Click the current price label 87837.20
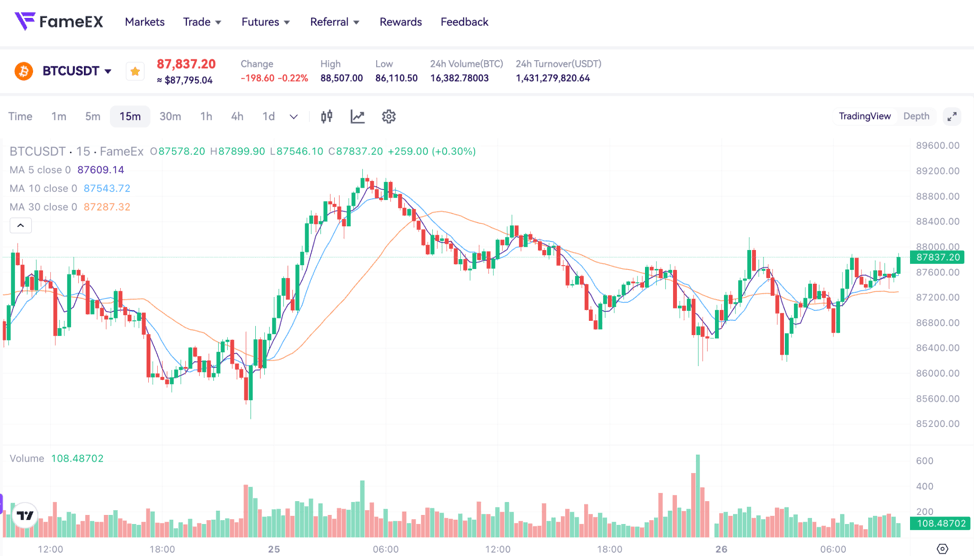This screenshot has height=556, width=974. [937, 257]
